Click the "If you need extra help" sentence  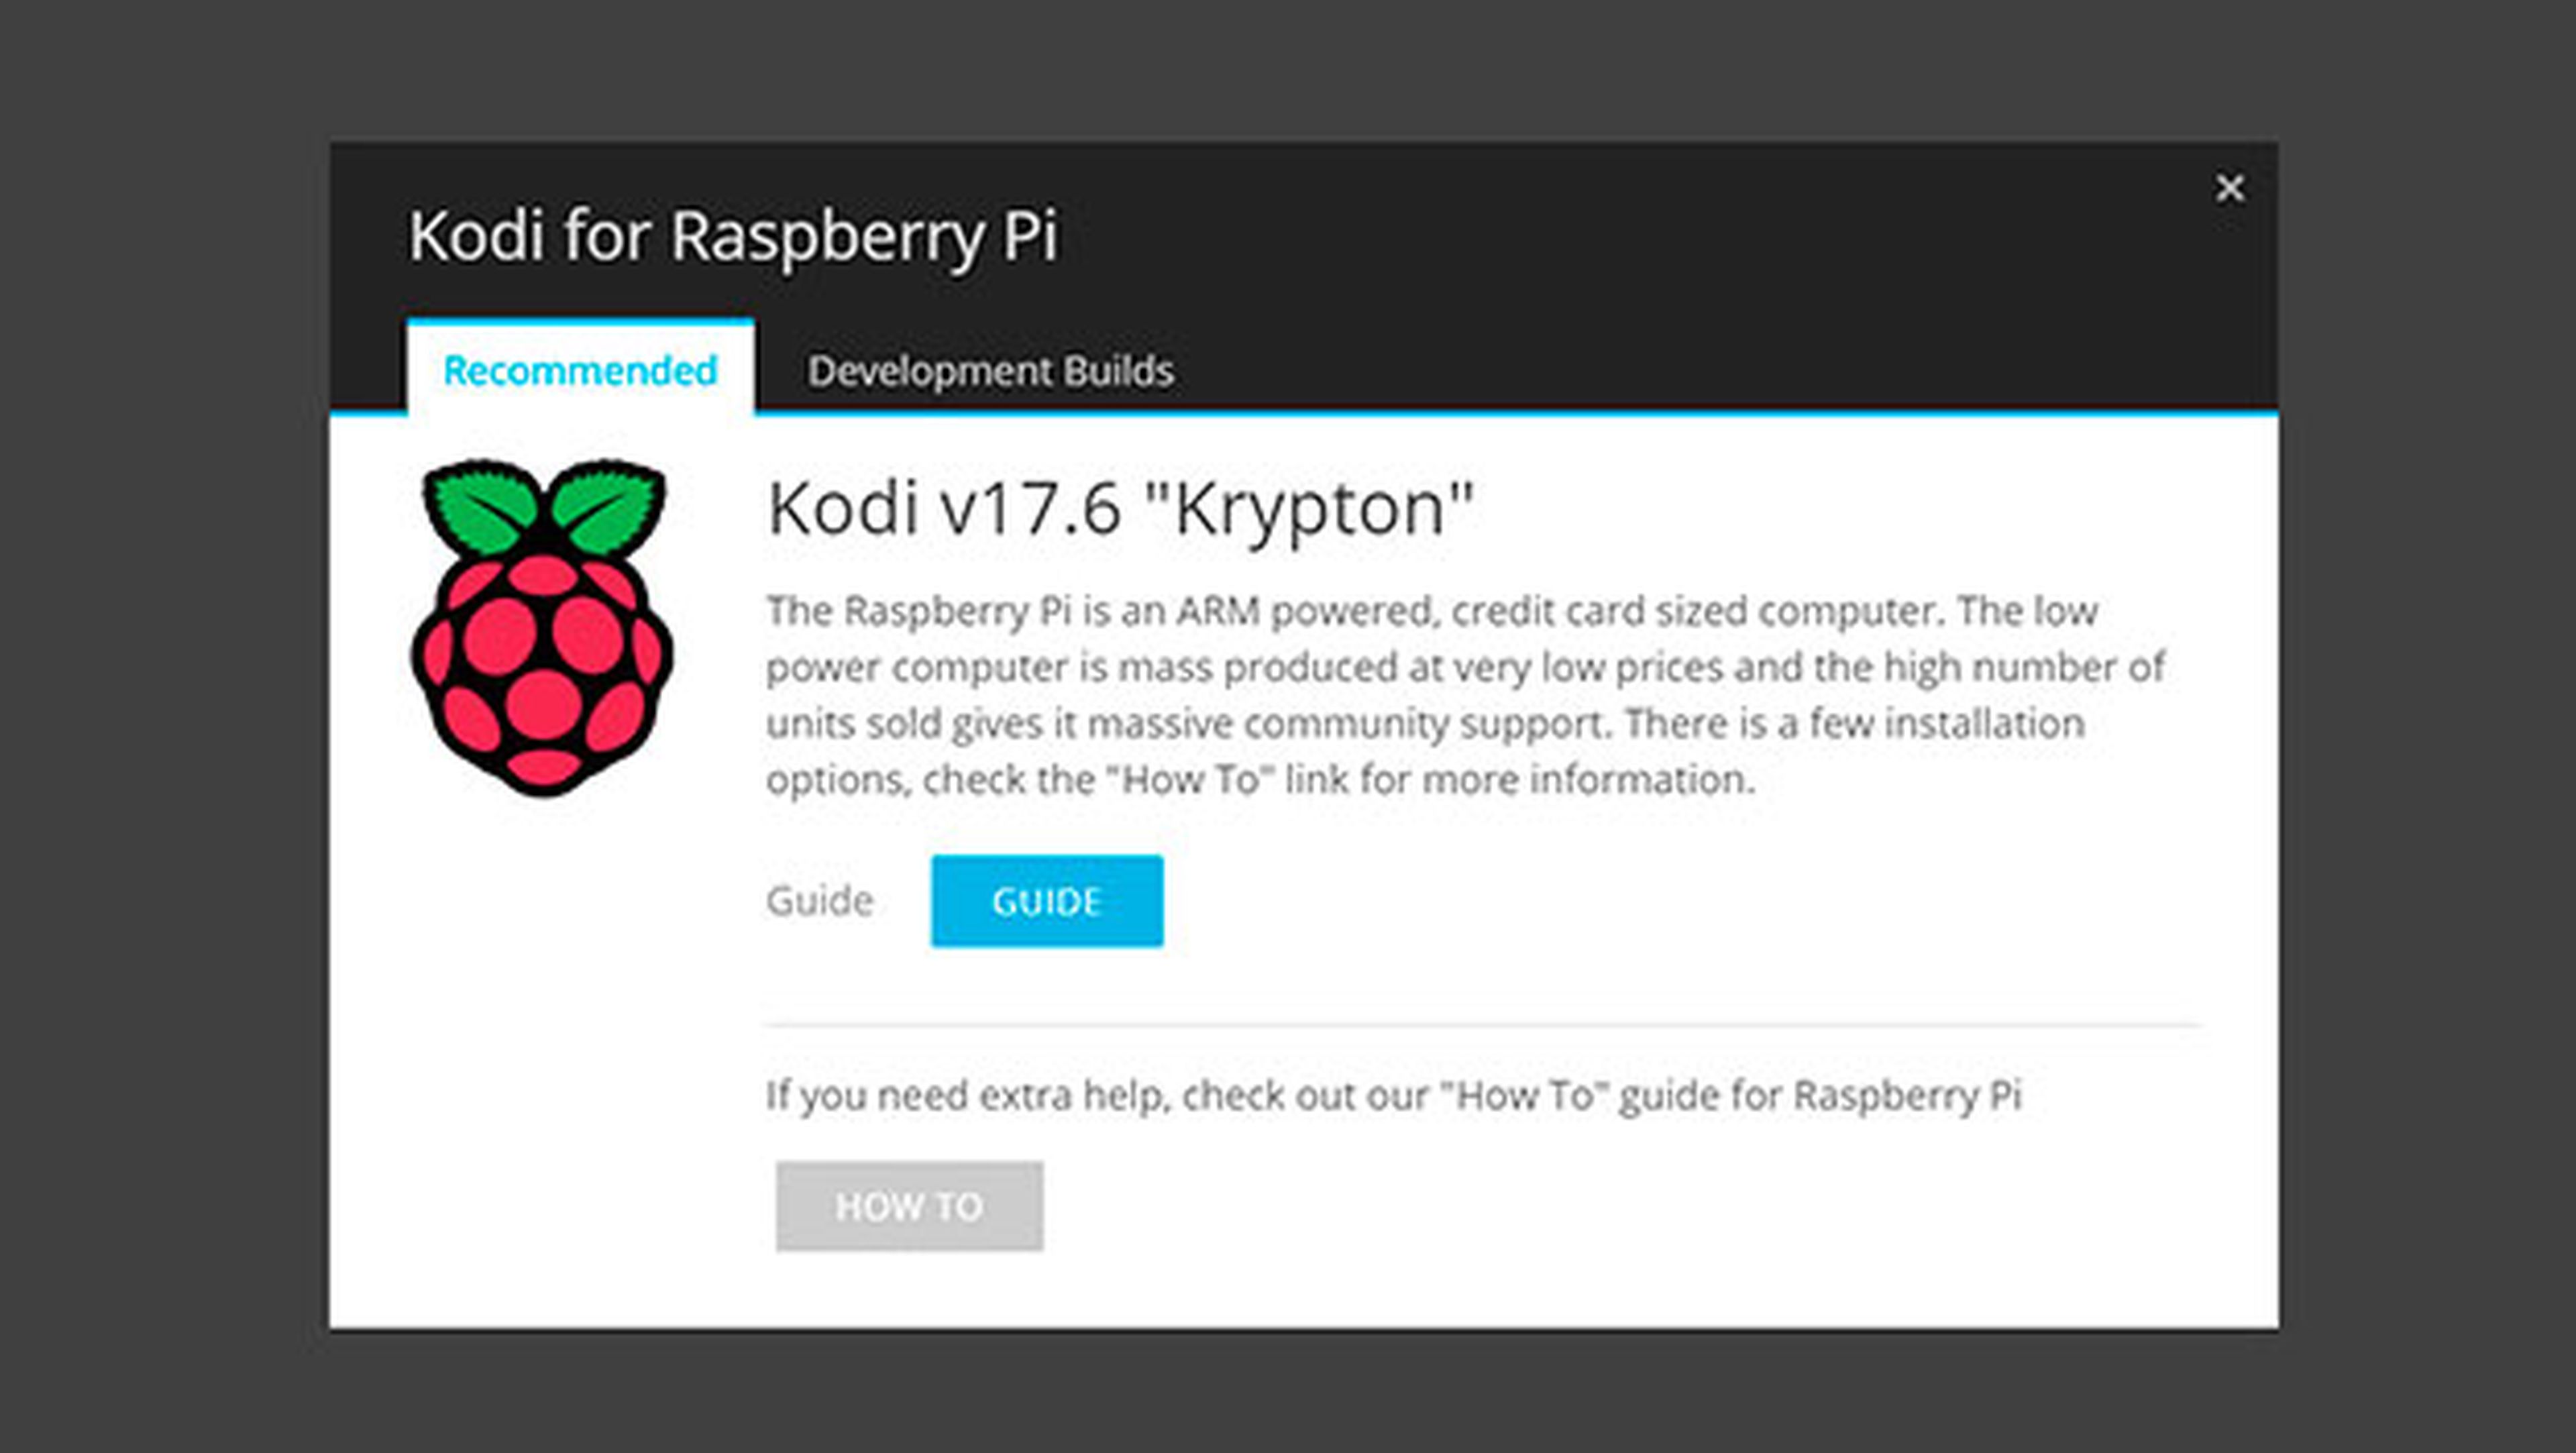coord(1393,1095)
